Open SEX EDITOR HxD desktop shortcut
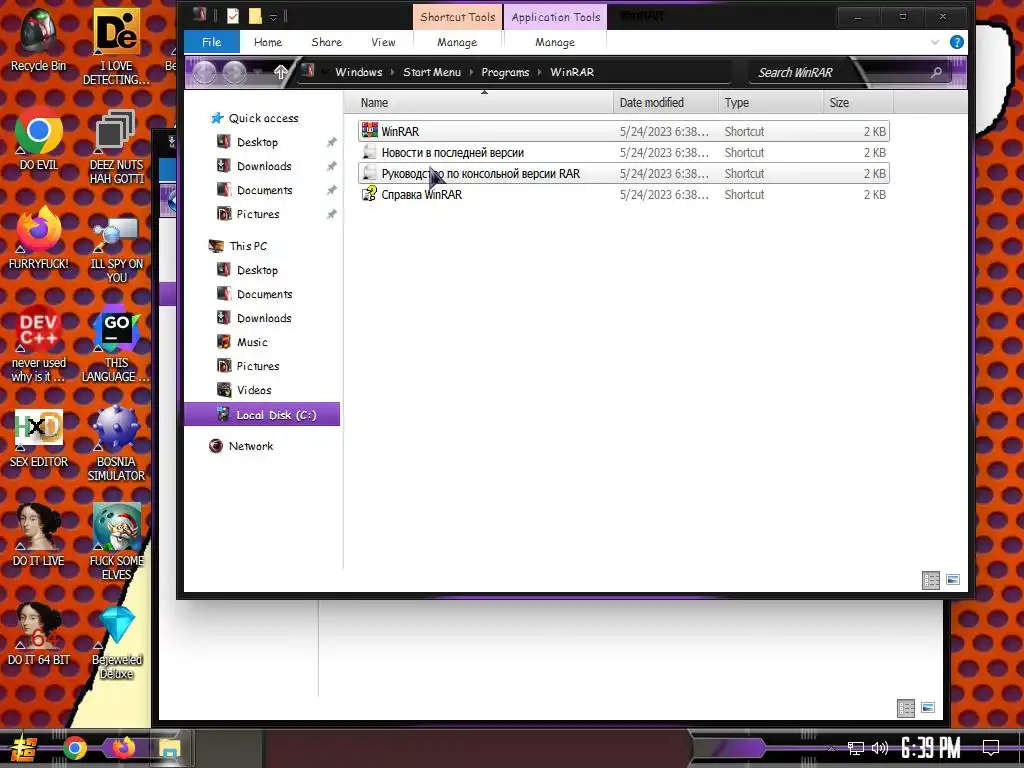 click(39, 438)
